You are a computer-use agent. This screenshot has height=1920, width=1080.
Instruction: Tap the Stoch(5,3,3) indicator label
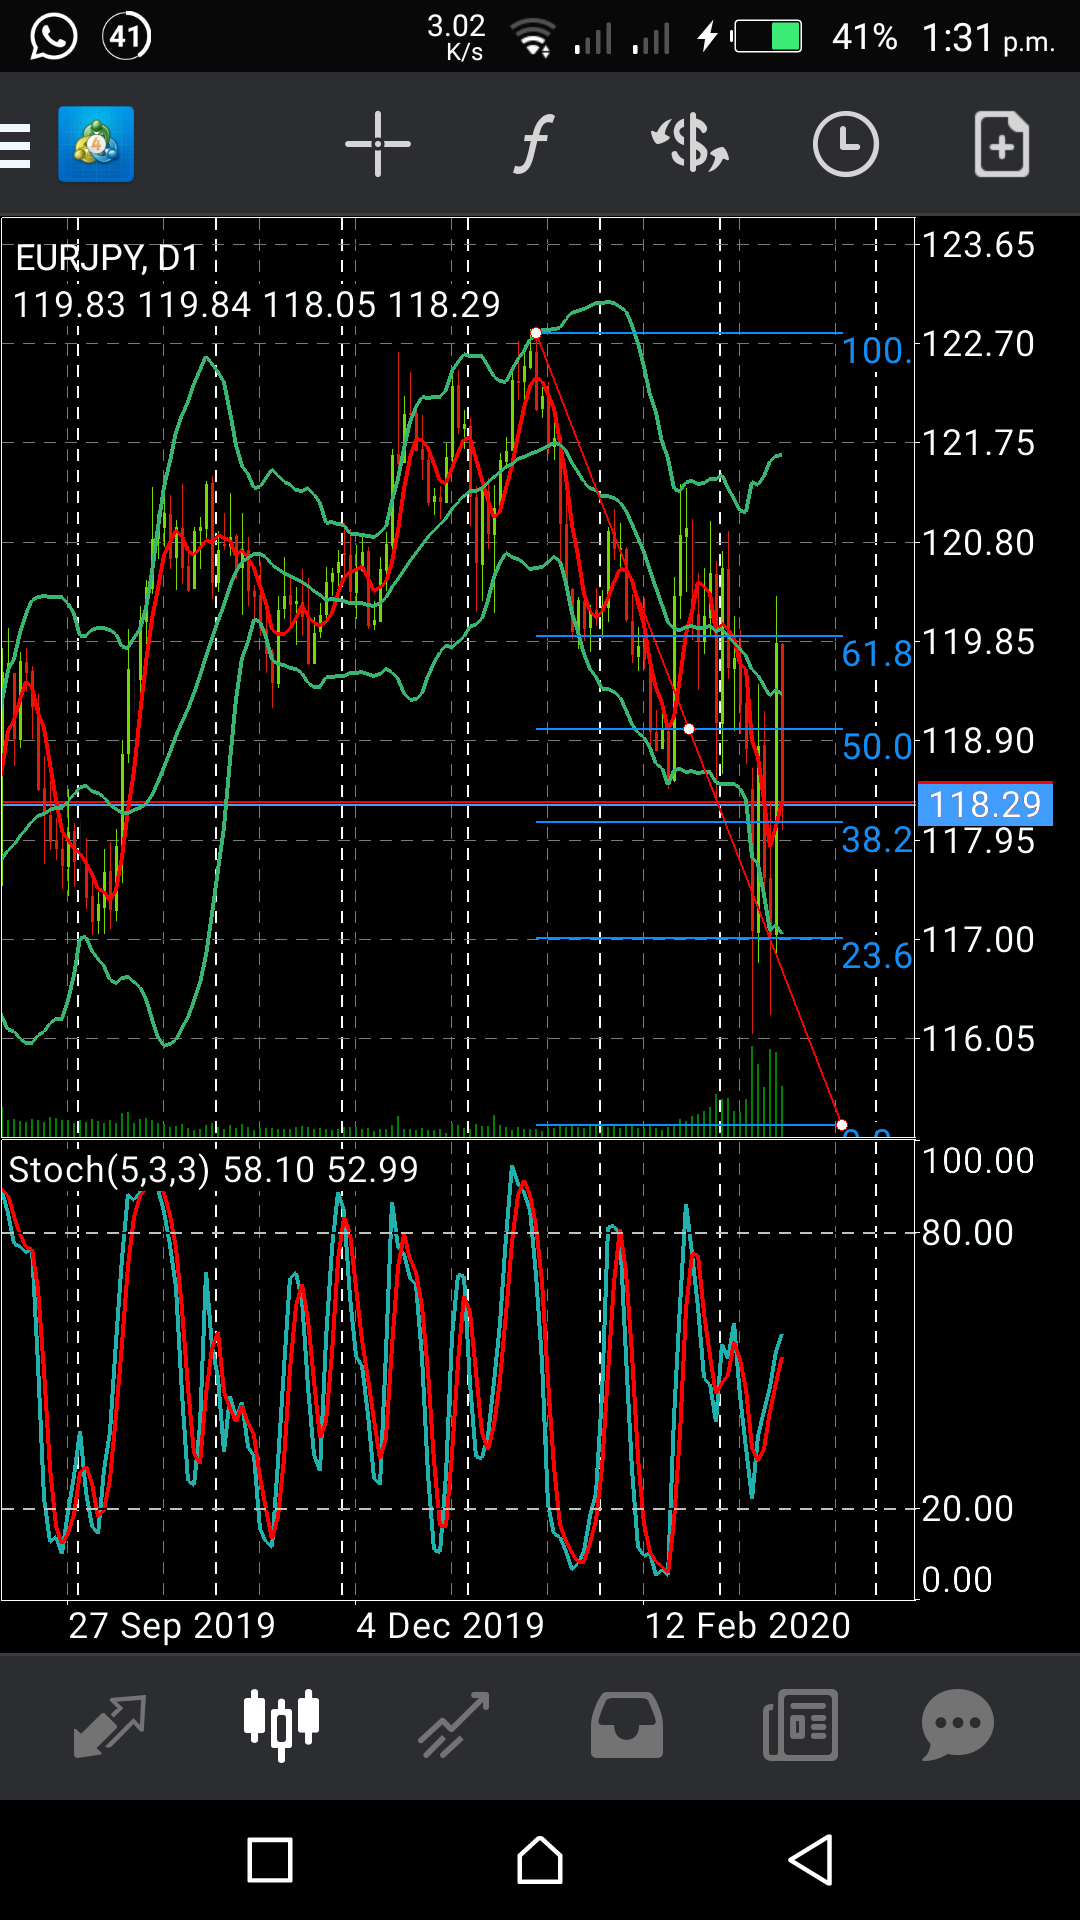110,1169
